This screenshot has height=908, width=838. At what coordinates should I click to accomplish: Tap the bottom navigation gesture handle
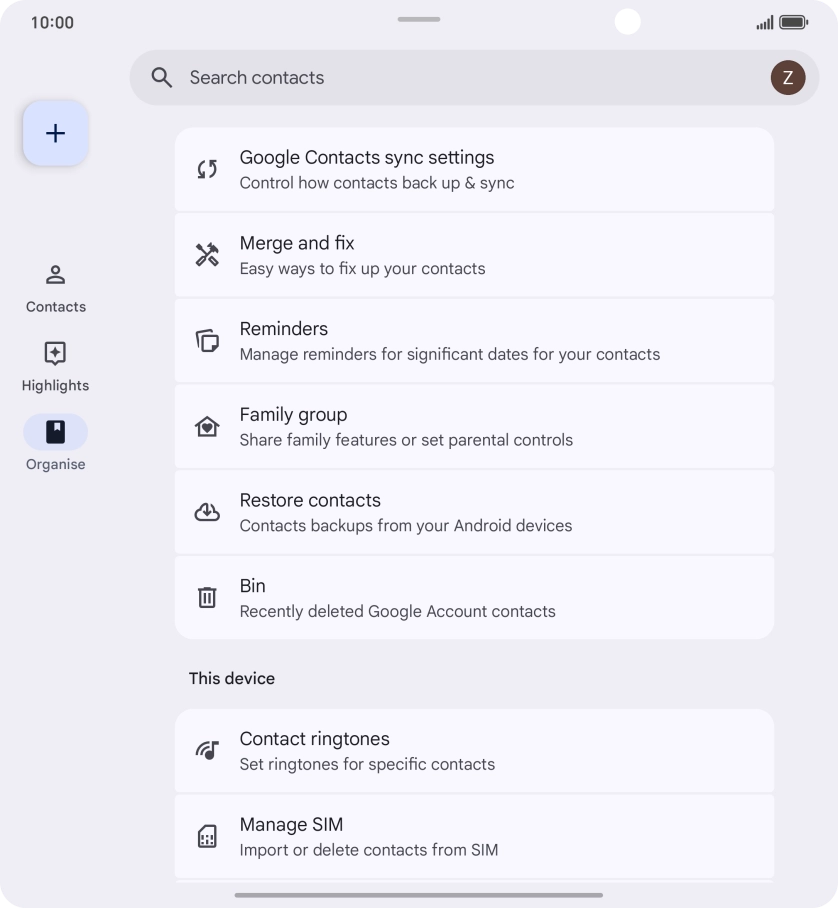418,895
